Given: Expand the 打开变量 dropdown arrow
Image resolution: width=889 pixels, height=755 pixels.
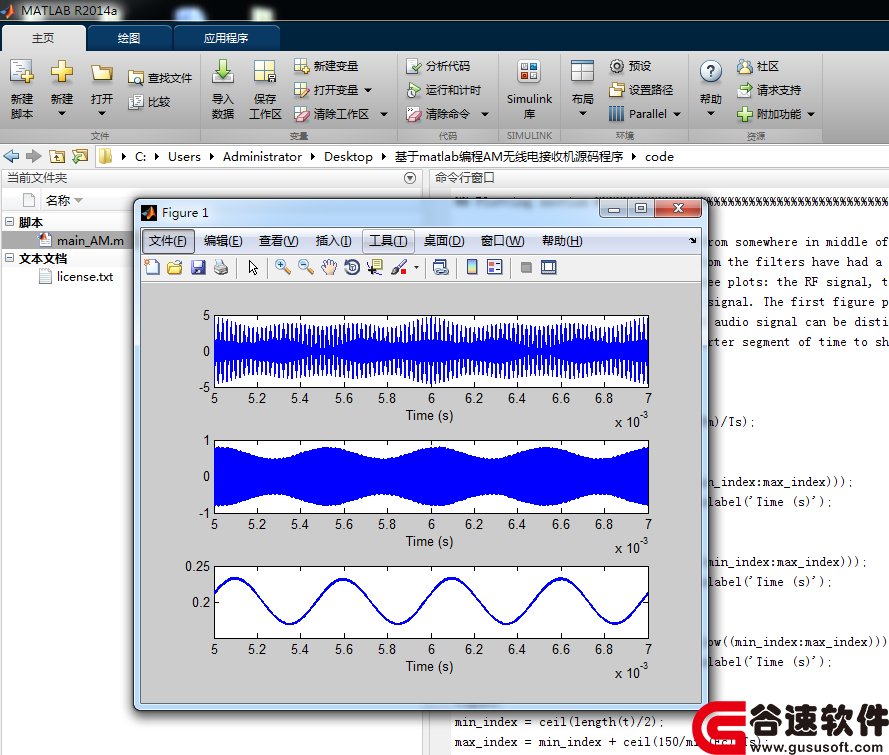Looking at the screenshot, I should pyautogui.click(x=368, y=90).
